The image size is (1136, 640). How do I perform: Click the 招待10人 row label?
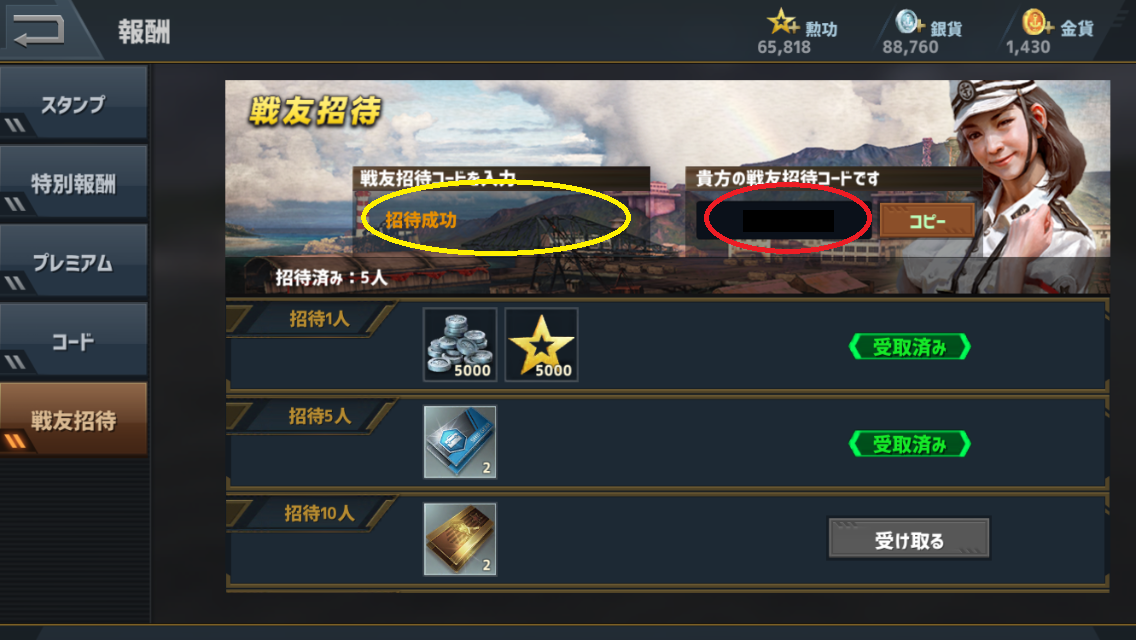(320, 514)
